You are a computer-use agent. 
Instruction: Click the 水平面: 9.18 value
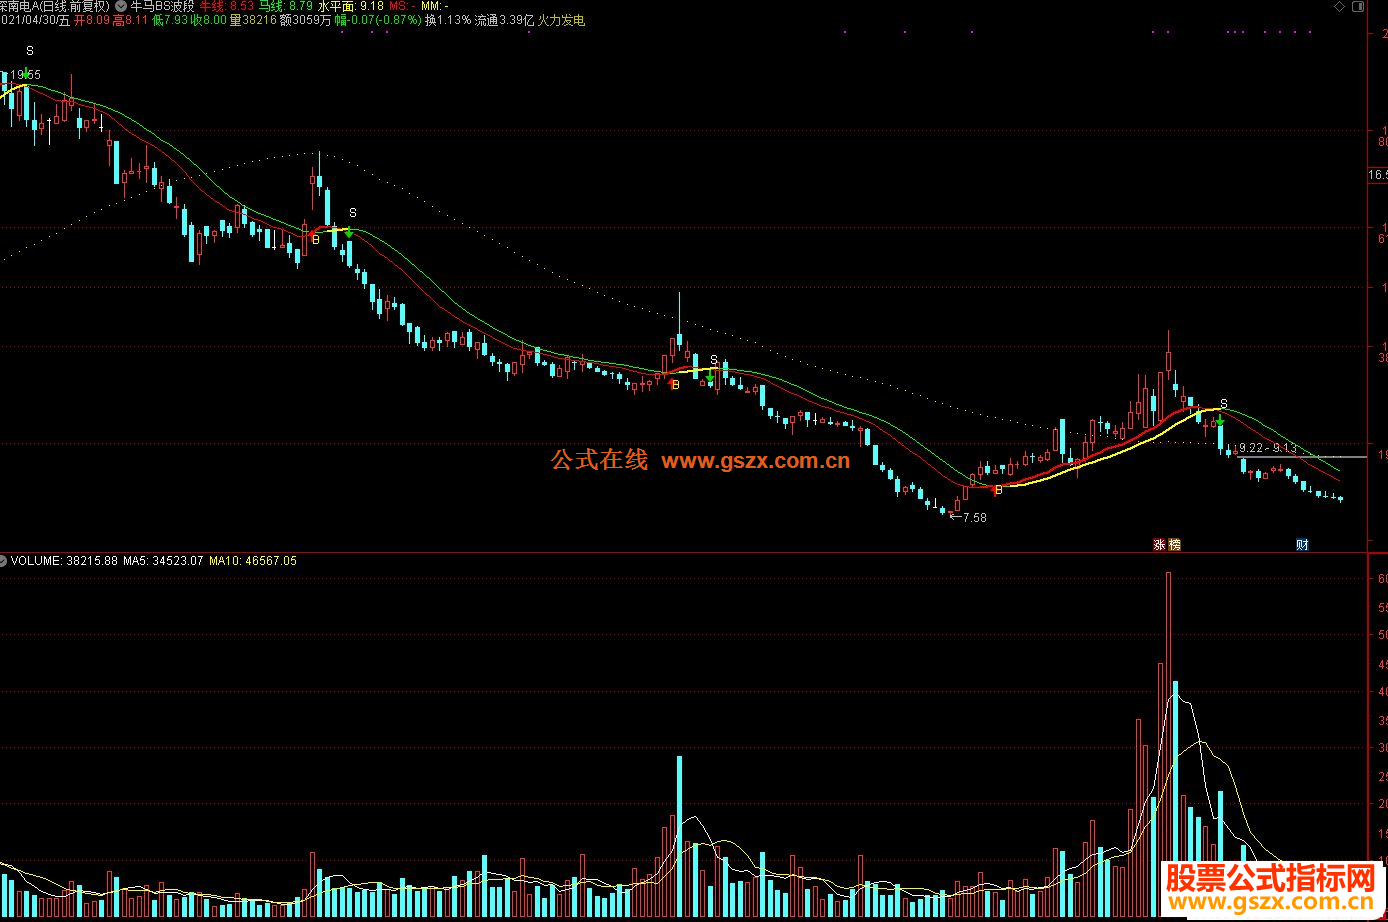click(351, 6)
